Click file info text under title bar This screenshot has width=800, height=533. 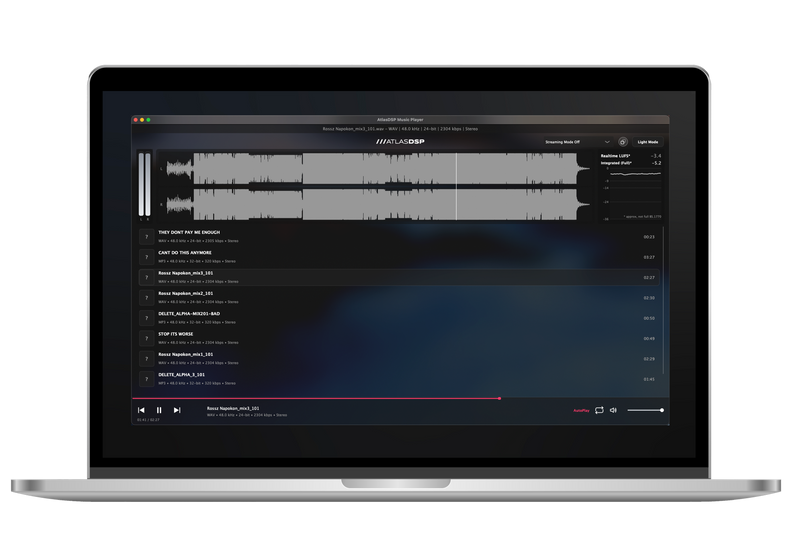point(400,129)
